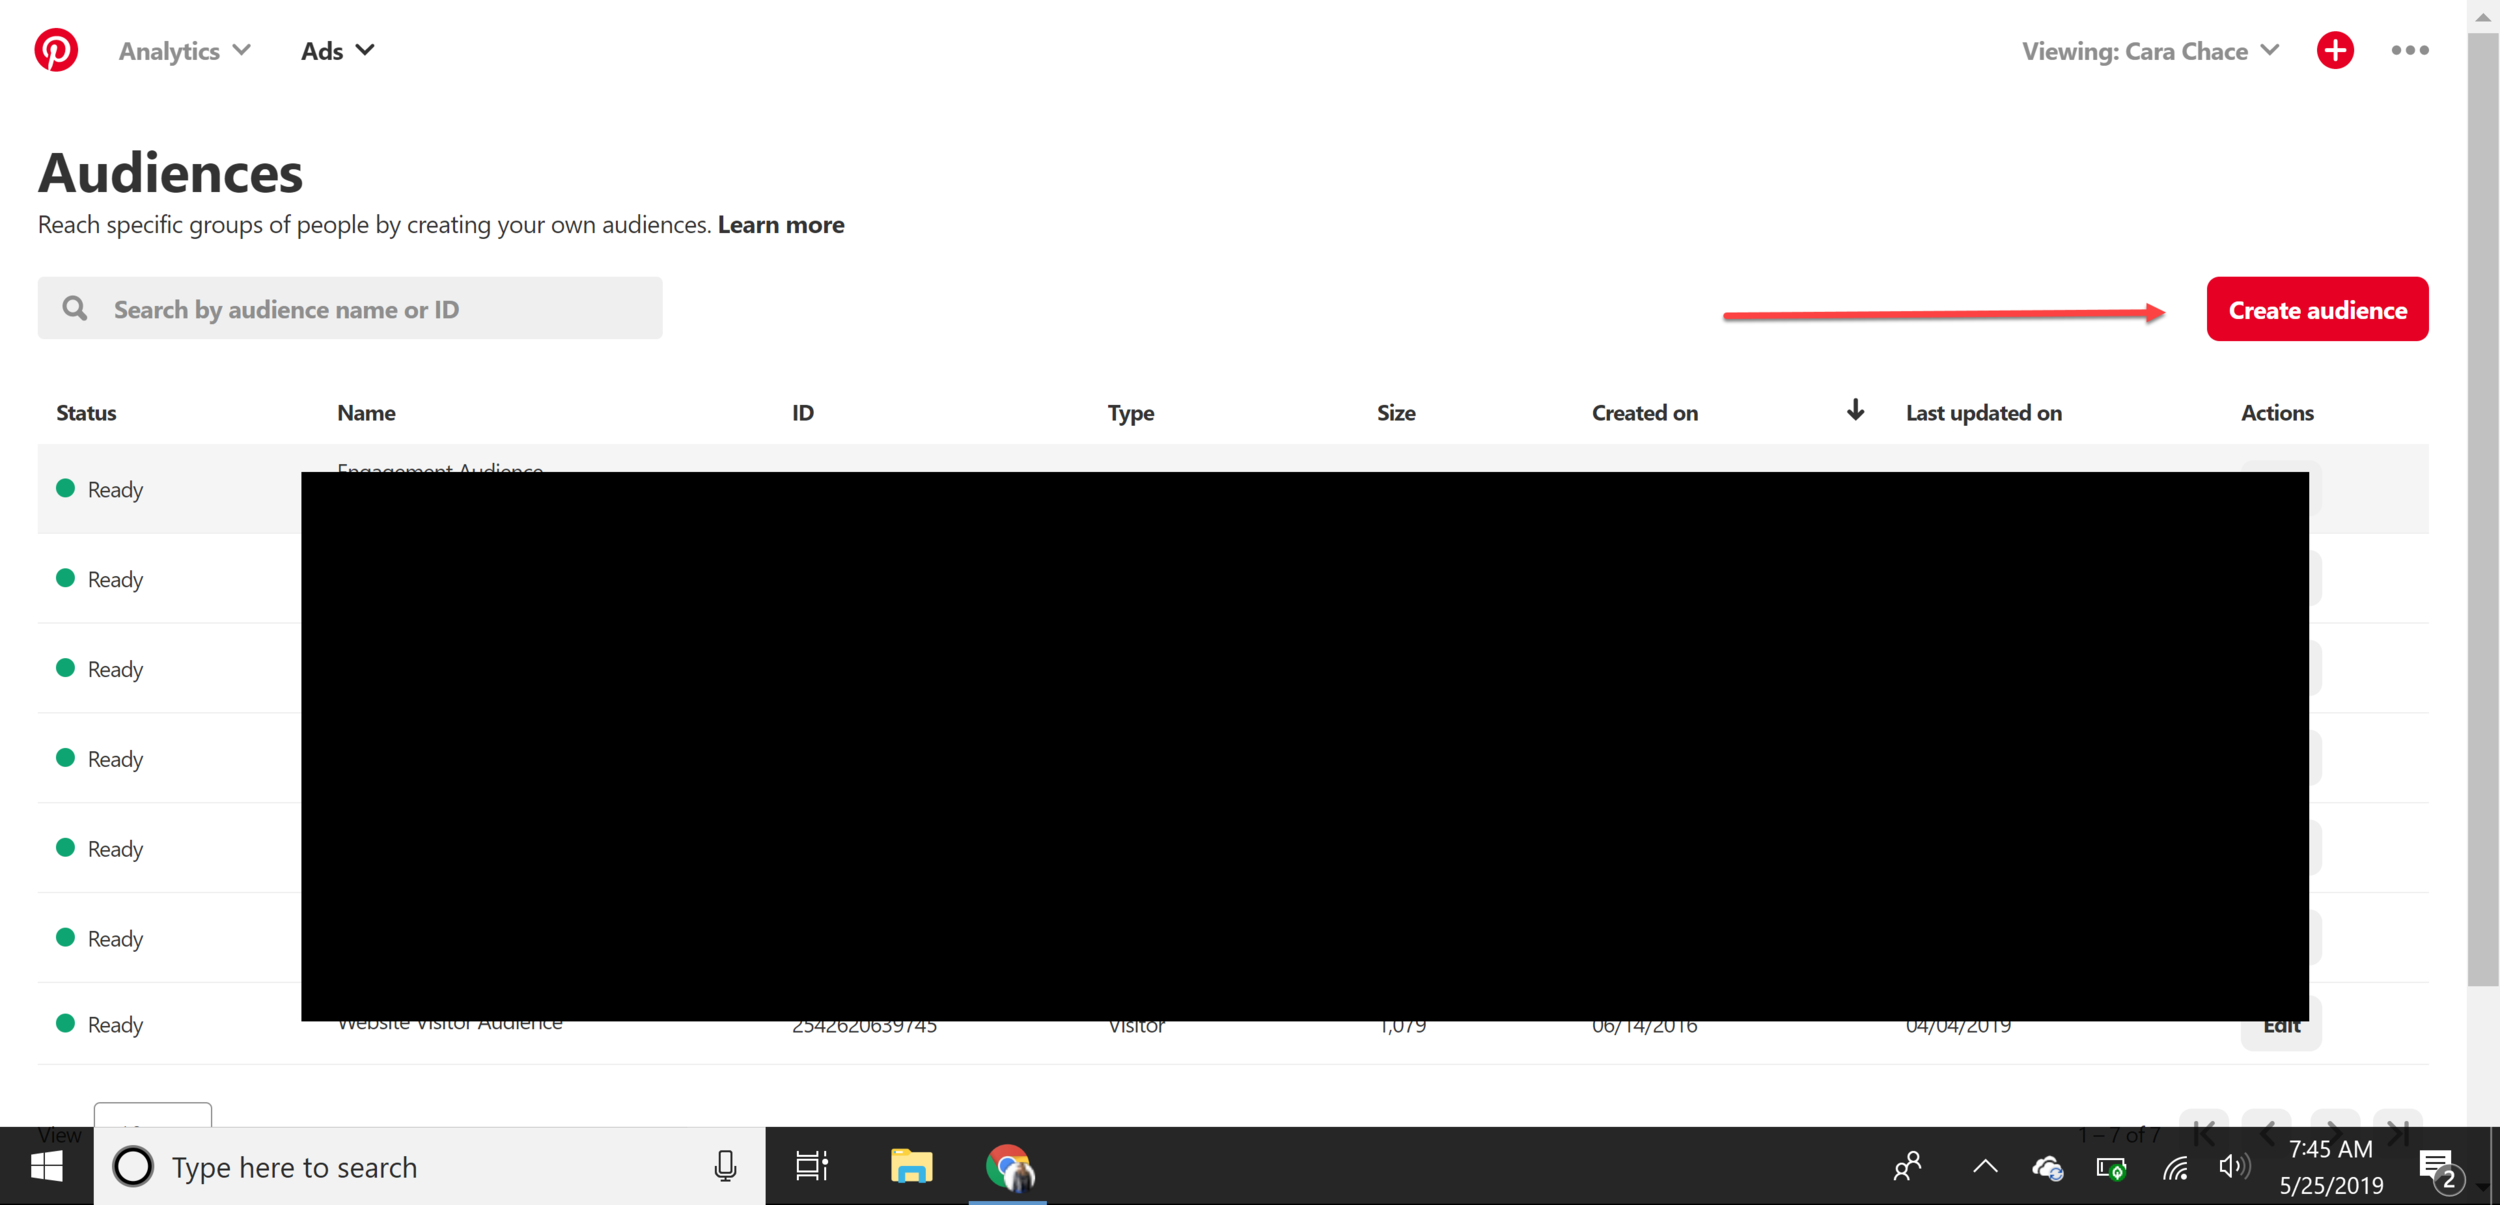The height and width of the screenshot is (1205, 2500).
Task: Sort by Name column header
Action: 366,412
